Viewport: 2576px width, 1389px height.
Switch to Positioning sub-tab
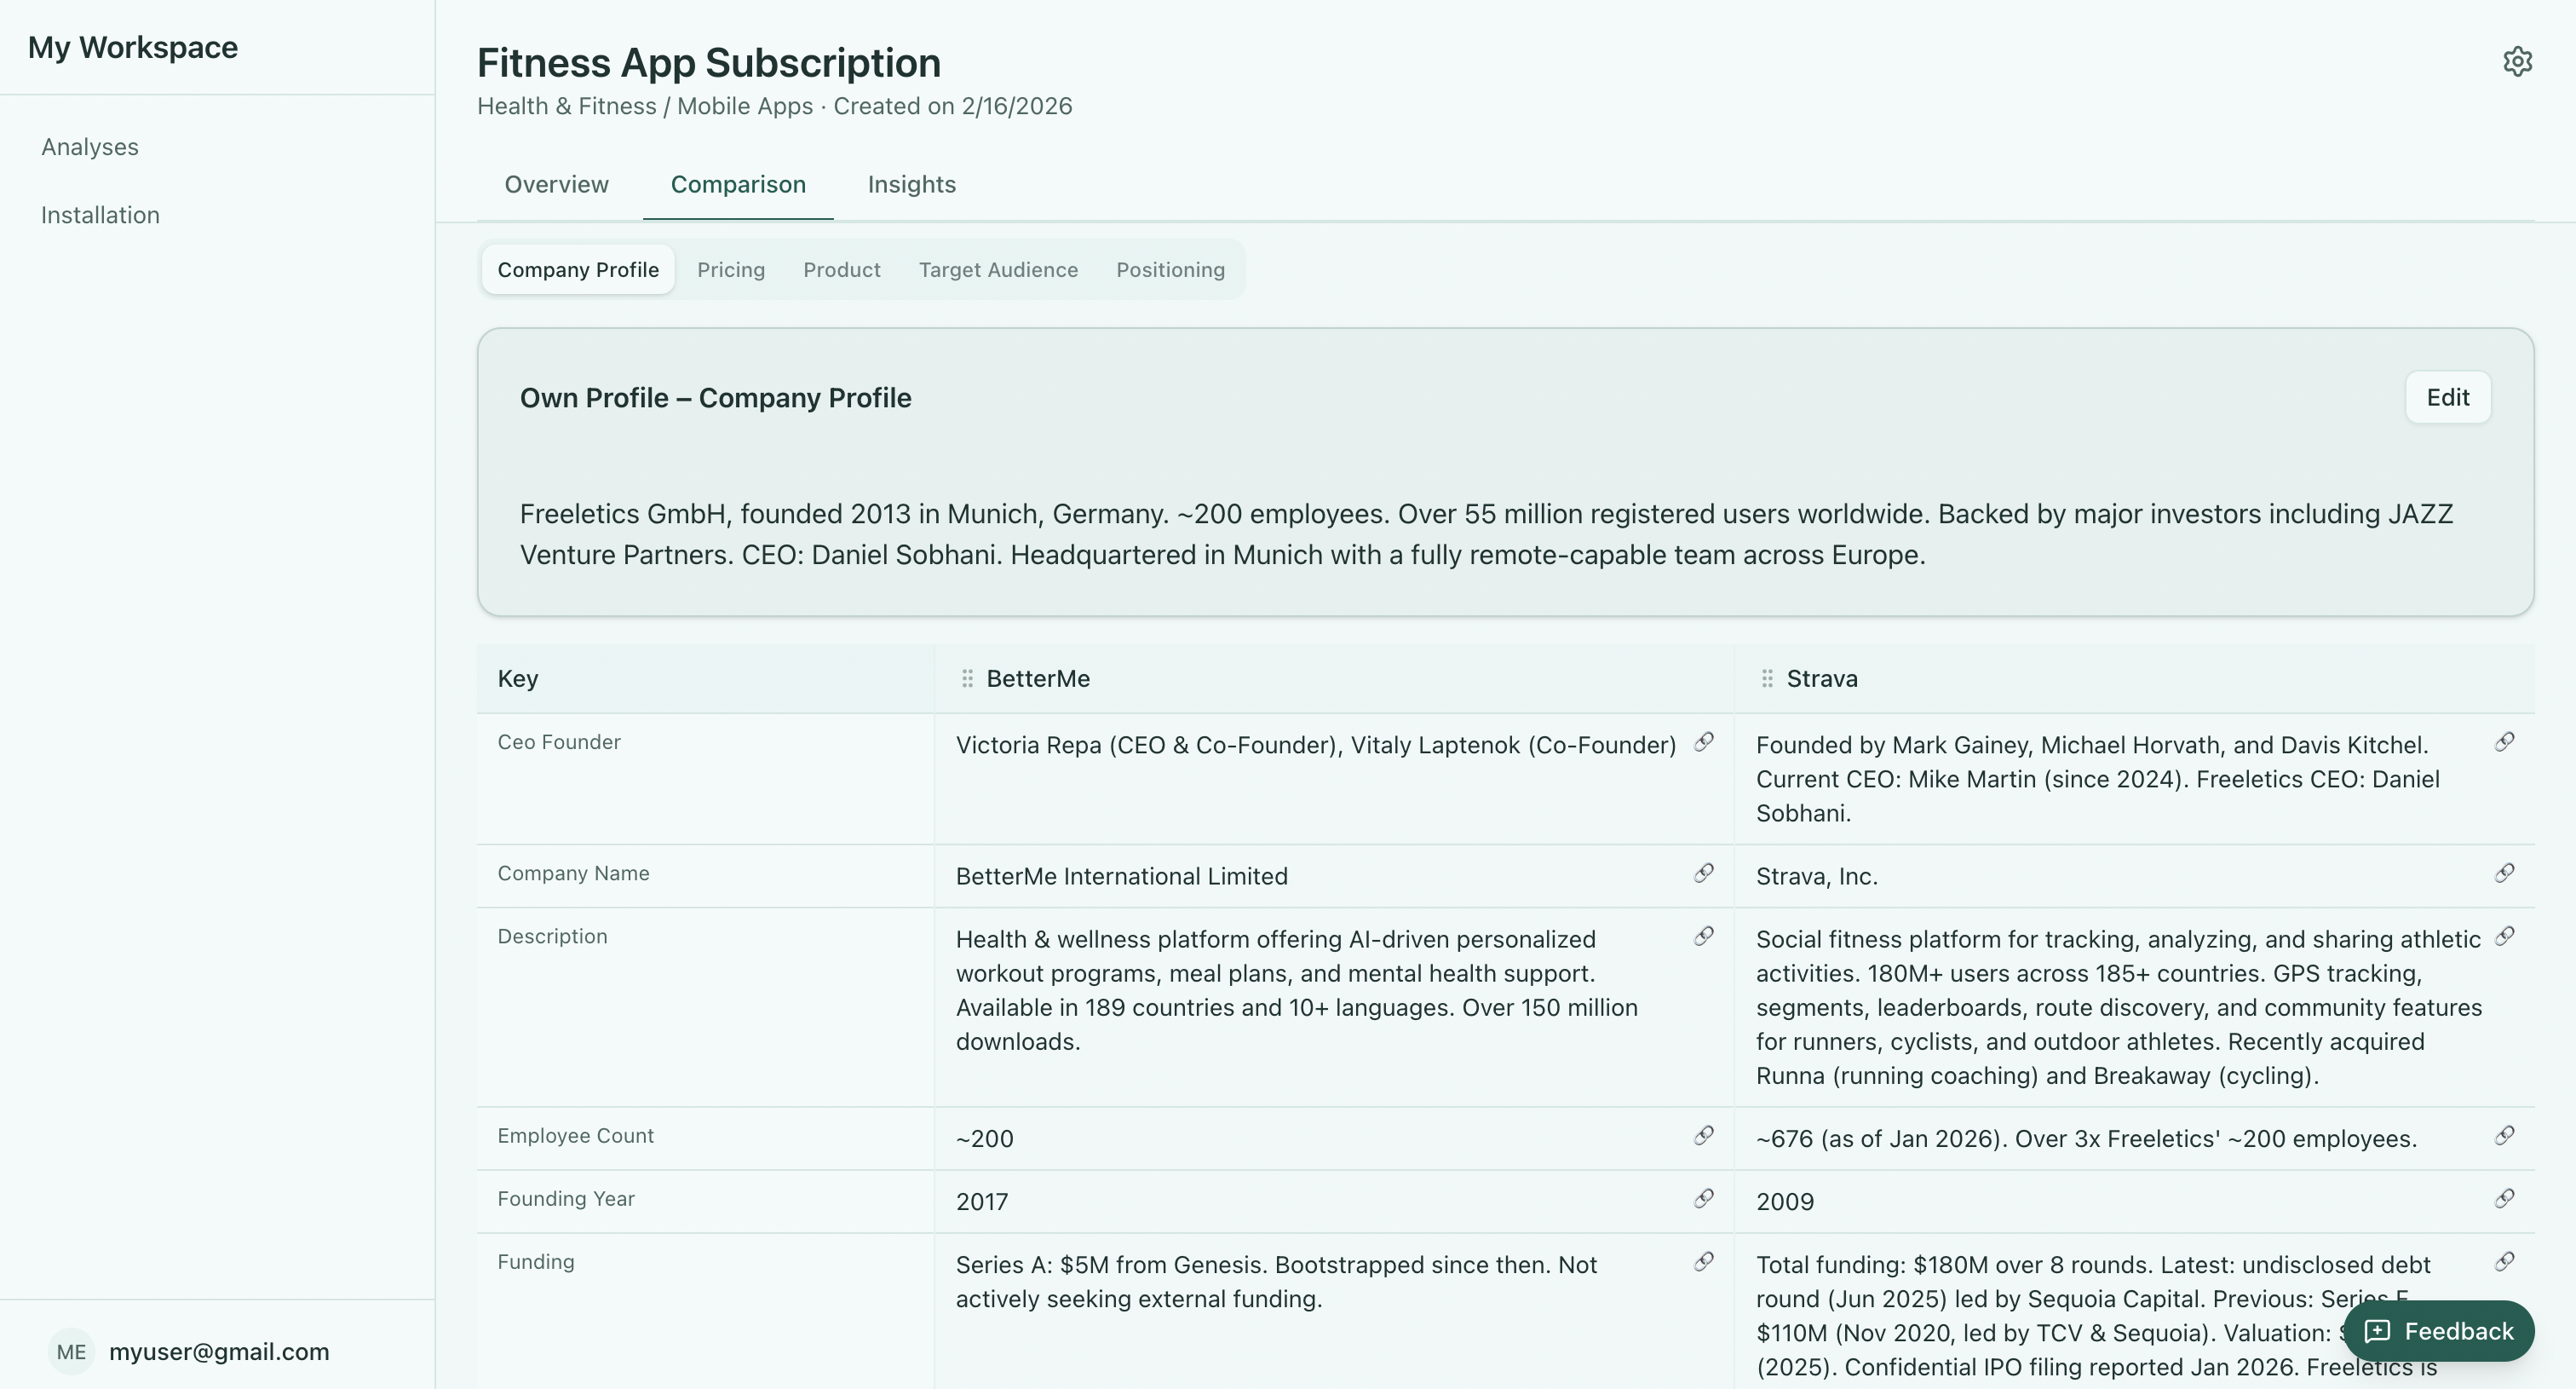pyautogui.click(x=1170, y=270)
